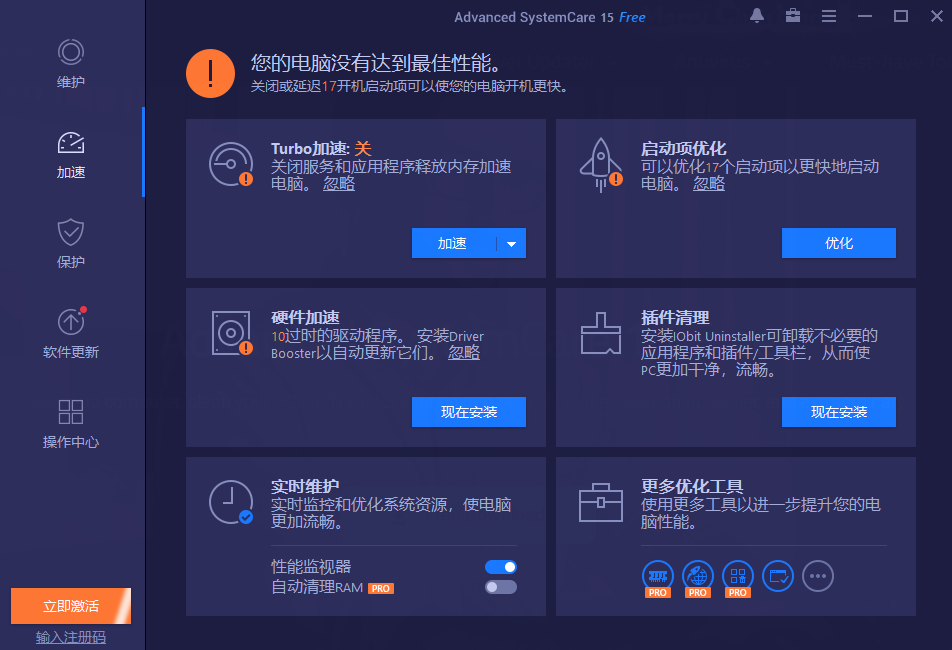Click the Turbo加速 disc icon
This screenshot has height=650, width=952.
click(x=231, y=164)
